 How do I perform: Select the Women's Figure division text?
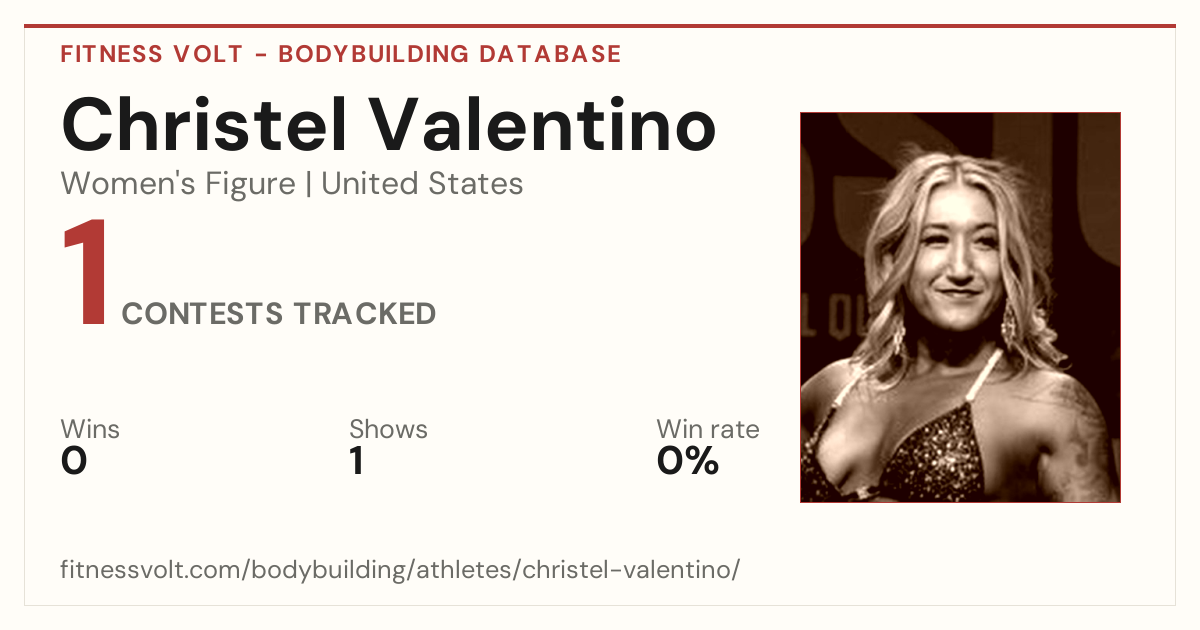(x=178, y=184)
